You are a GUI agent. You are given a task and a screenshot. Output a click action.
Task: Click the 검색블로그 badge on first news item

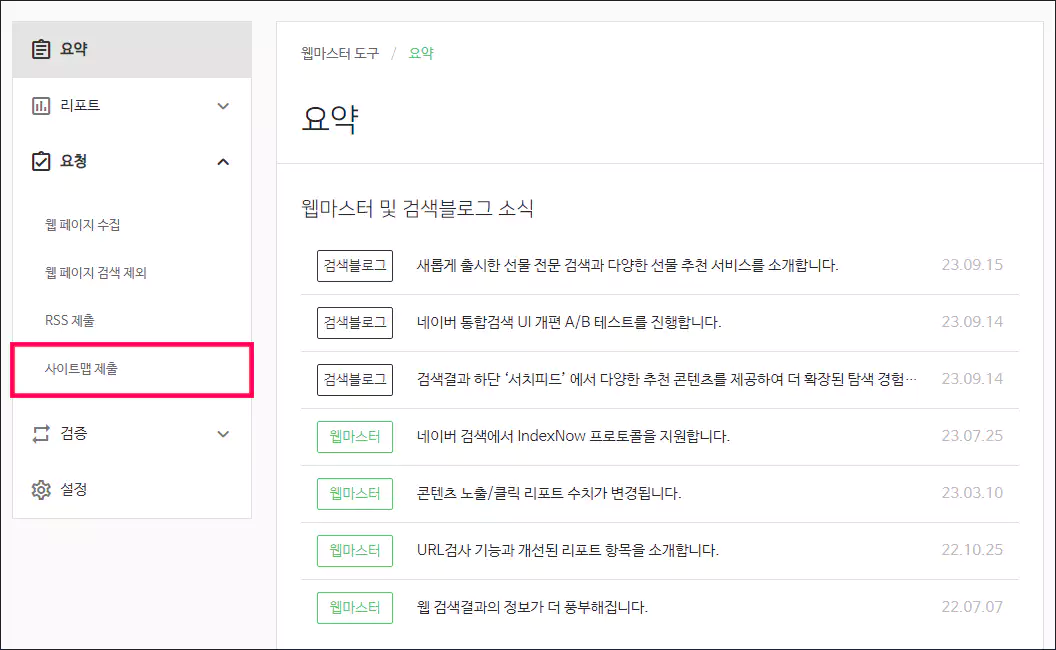[x=355, y=265]
